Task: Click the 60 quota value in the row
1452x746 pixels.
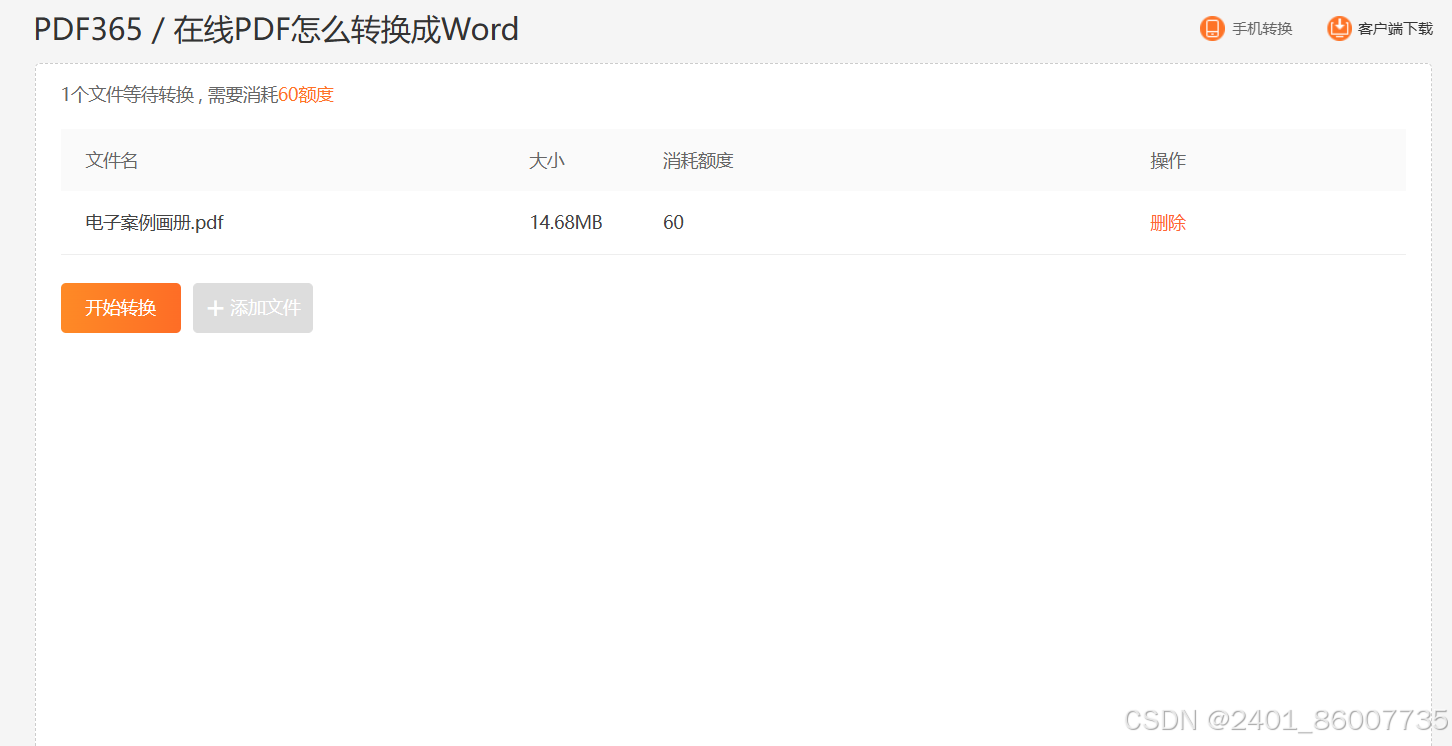Action: [673, 223]
